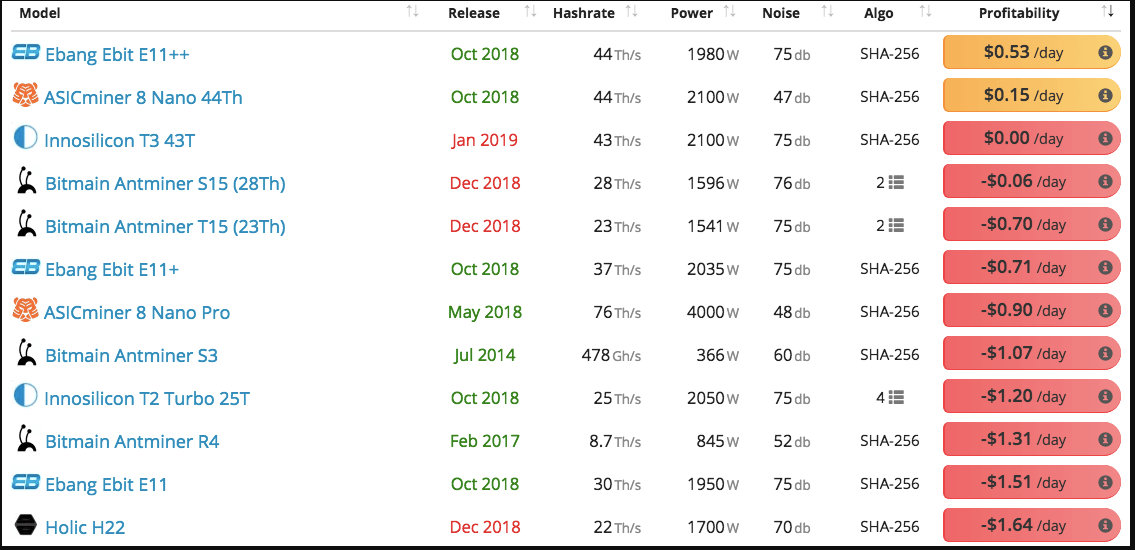The height and width of the screenshot is (550, 1135).
Task: Open the Bitmain Antminer R4 link
Action: click(x=132, y=441)
